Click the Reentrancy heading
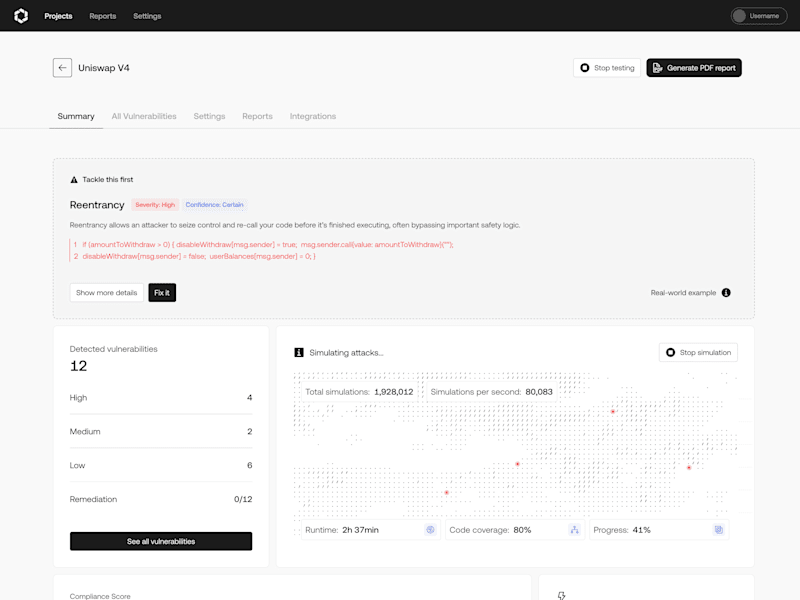 pos(97,205)
